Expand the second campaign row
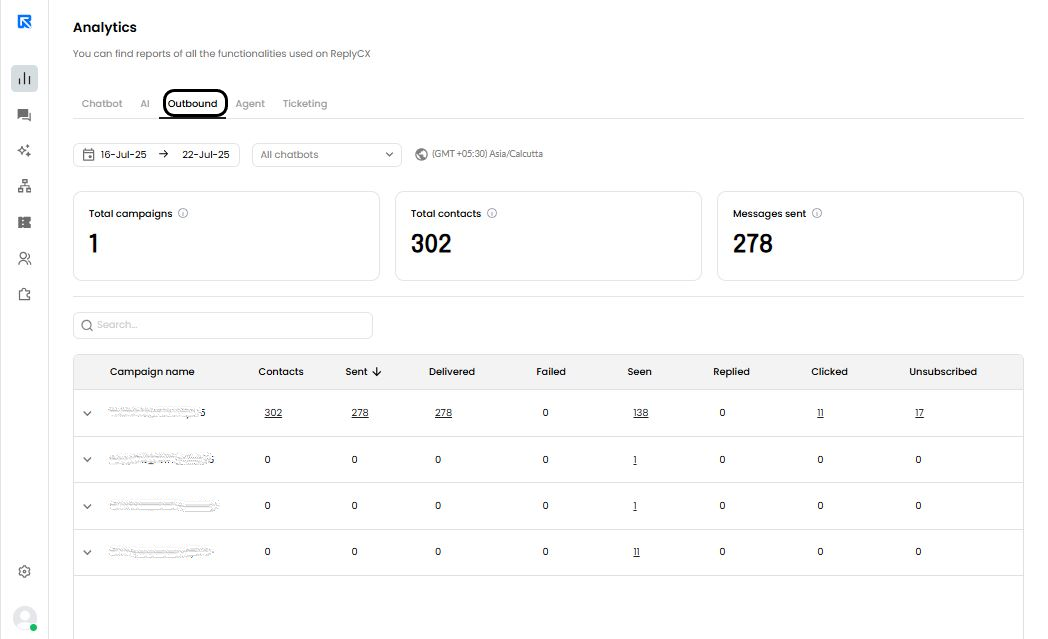Viewport: 1048px width, 639px height. pos(87,459)
